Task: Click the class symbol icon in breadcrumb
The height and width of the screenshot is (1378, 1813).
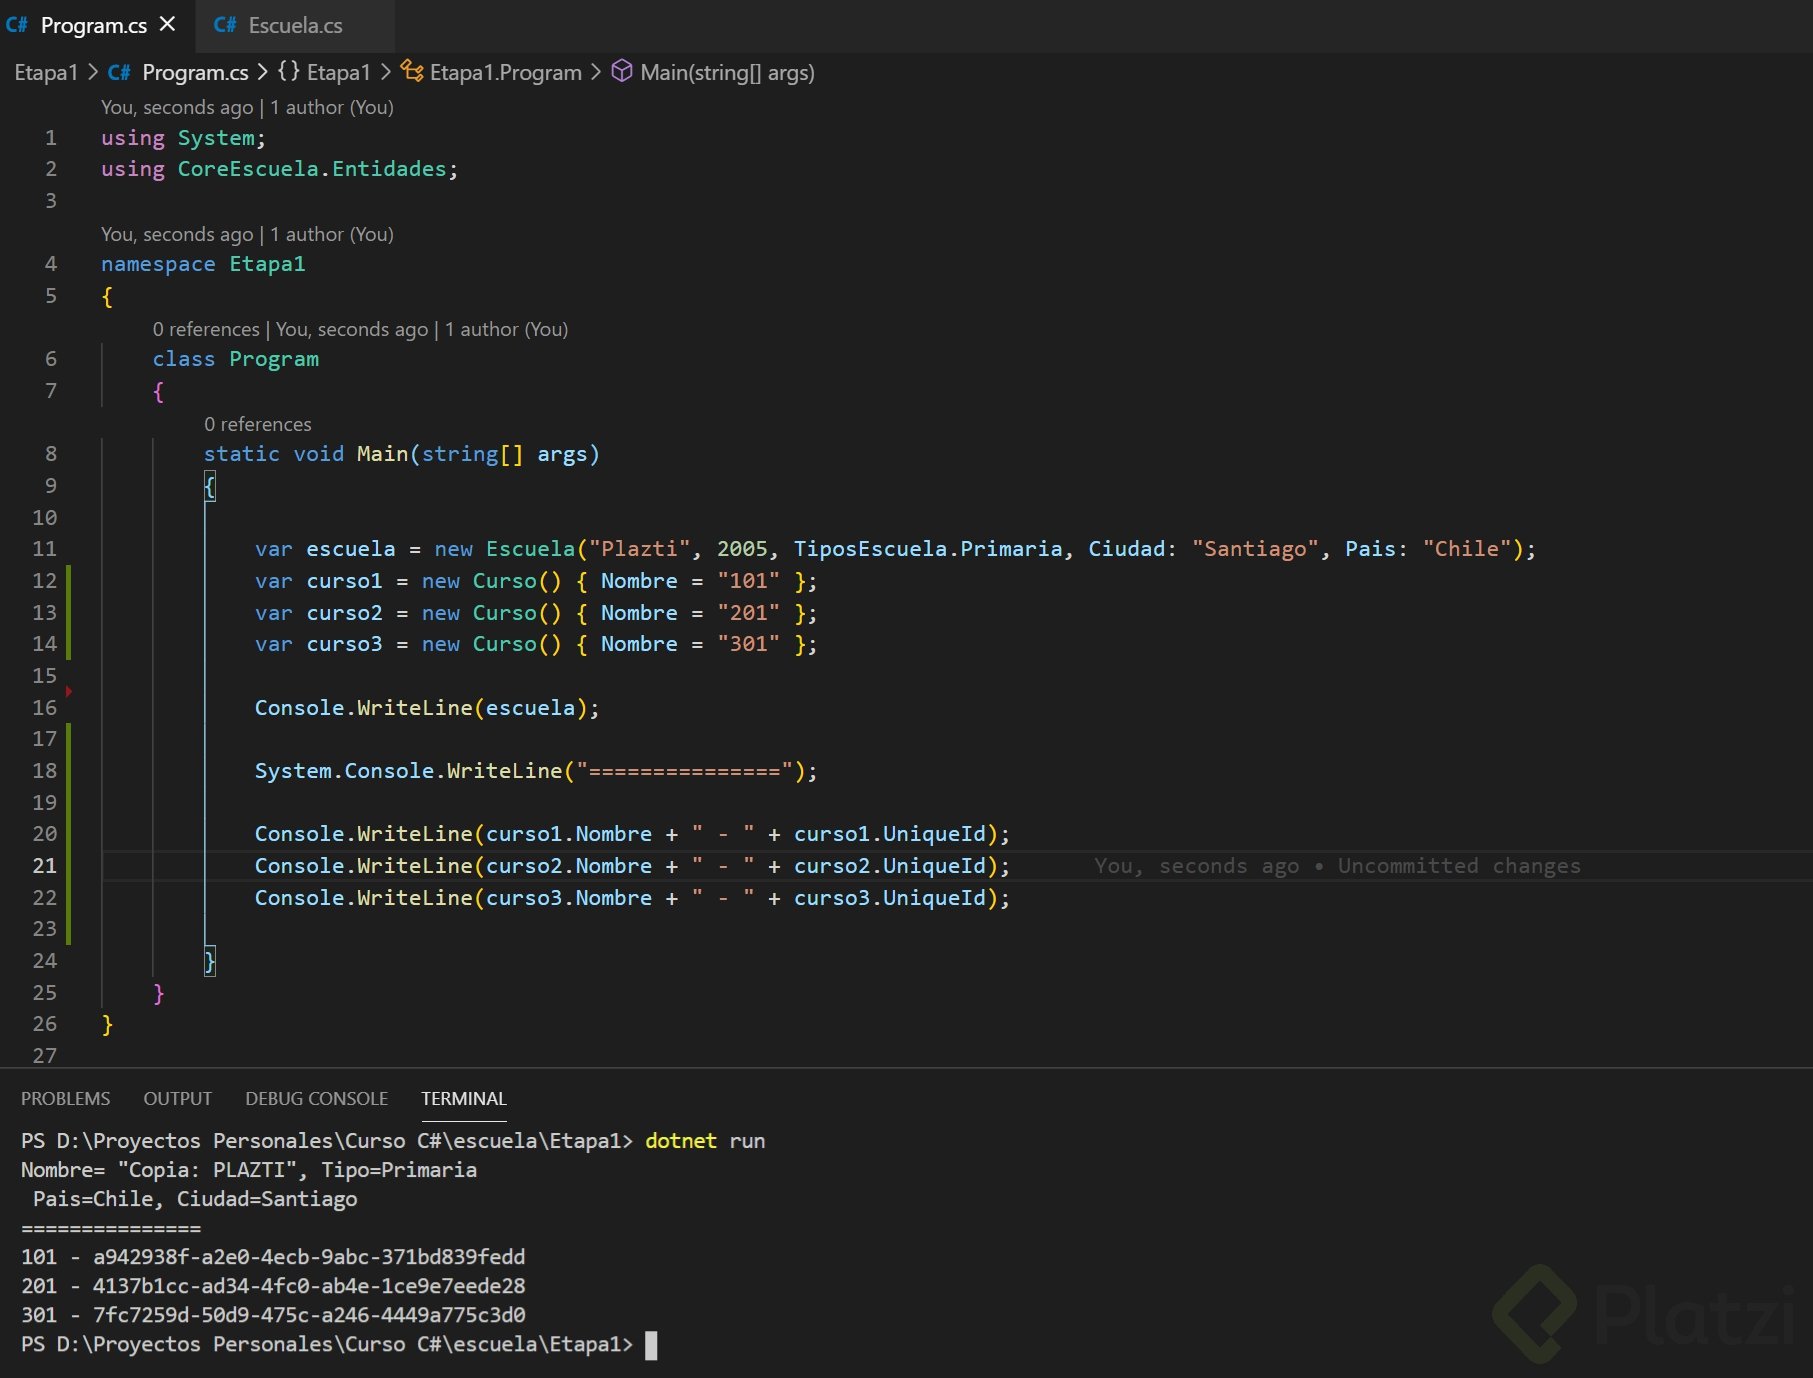Action: pos(412,71)
